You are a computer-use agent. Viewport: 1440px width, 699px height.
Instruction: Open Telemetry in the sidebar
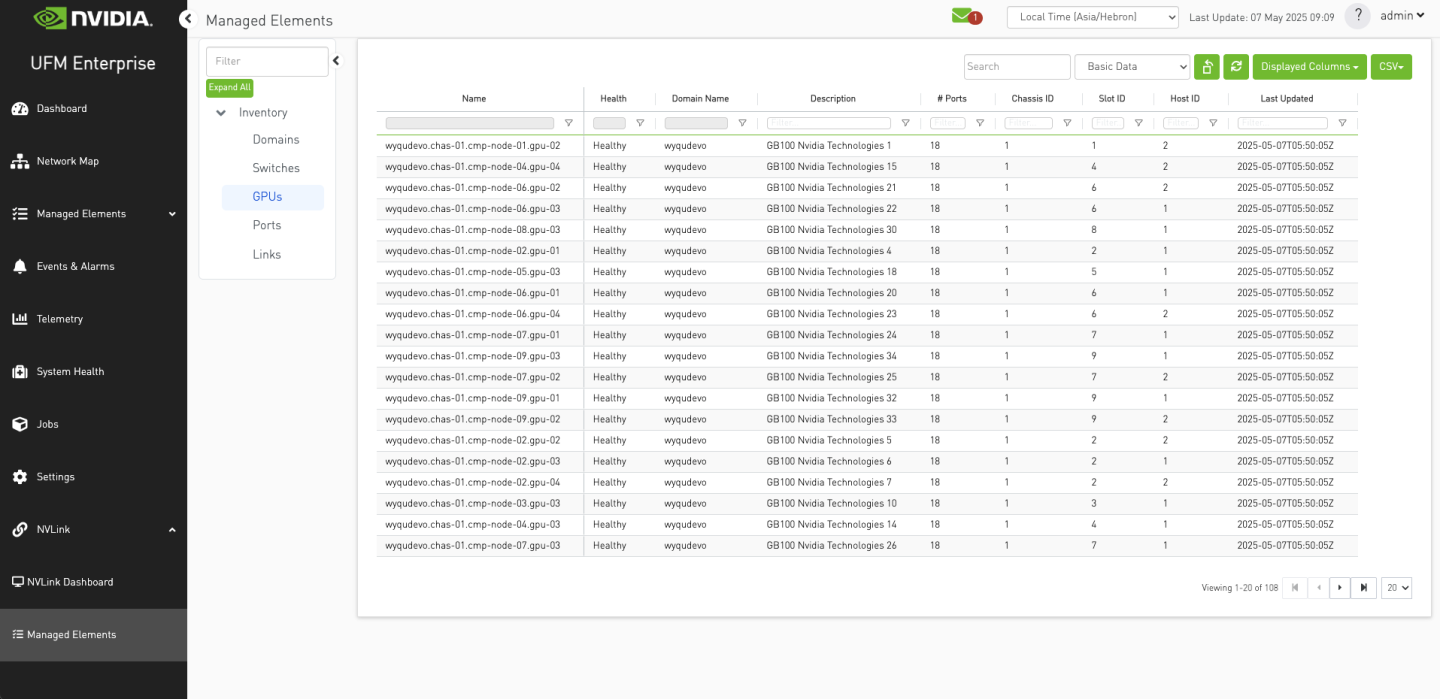coord(60,319)
